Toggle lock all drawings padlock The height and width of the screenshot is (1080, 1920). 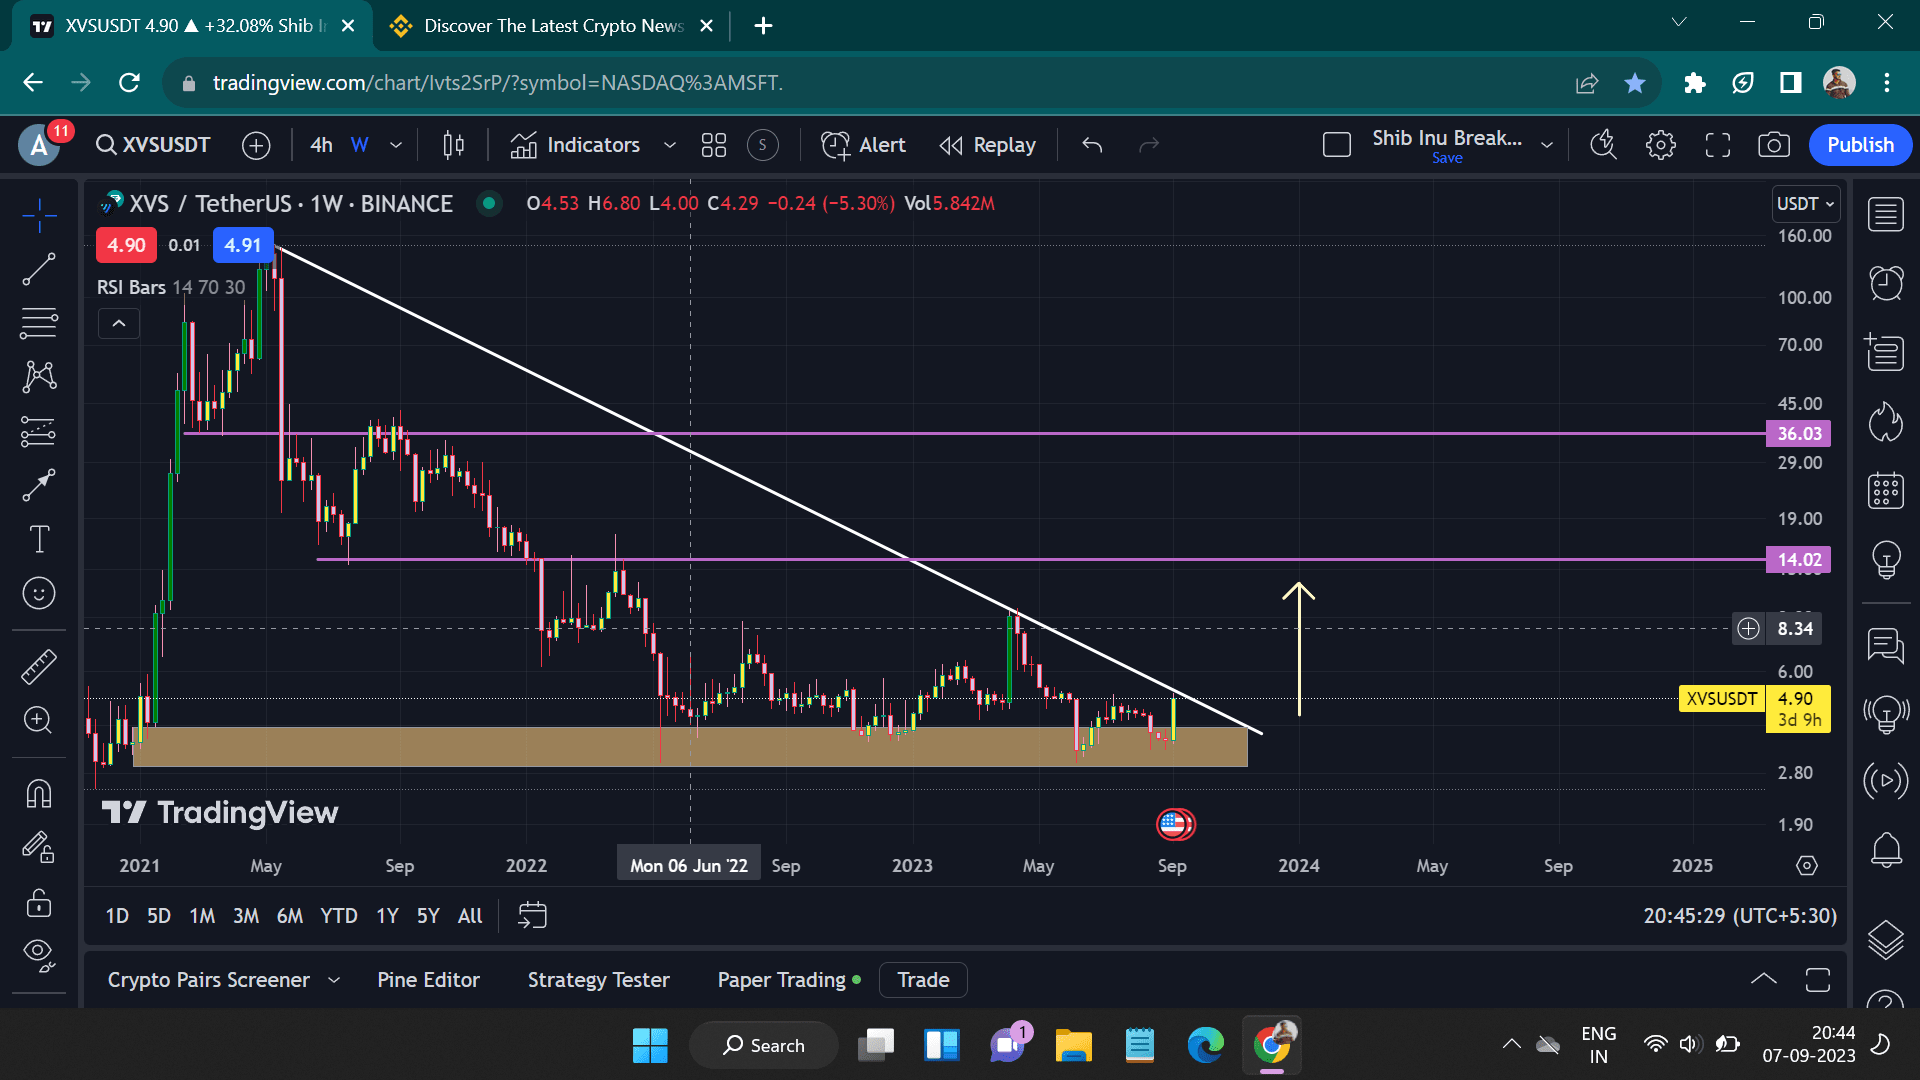[x=39, y=903]
